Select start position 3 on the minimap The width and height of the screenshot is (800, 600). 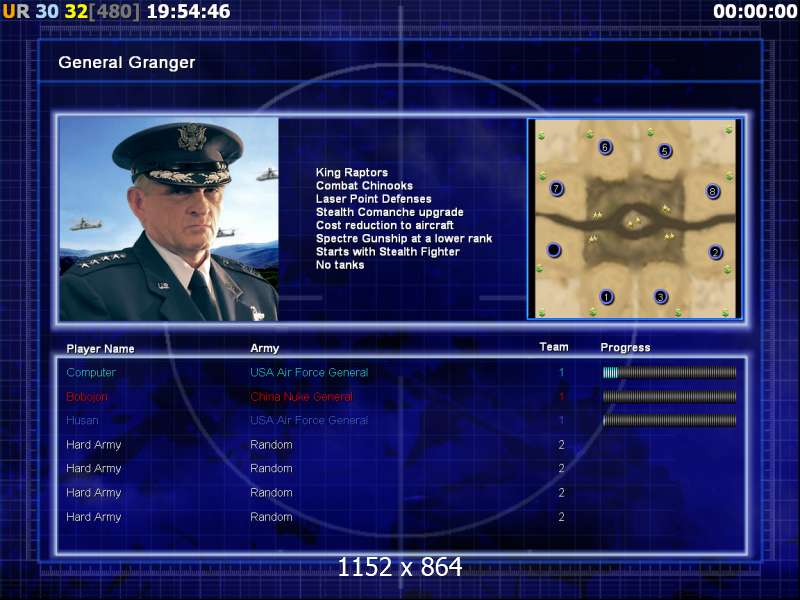[661, 296]
